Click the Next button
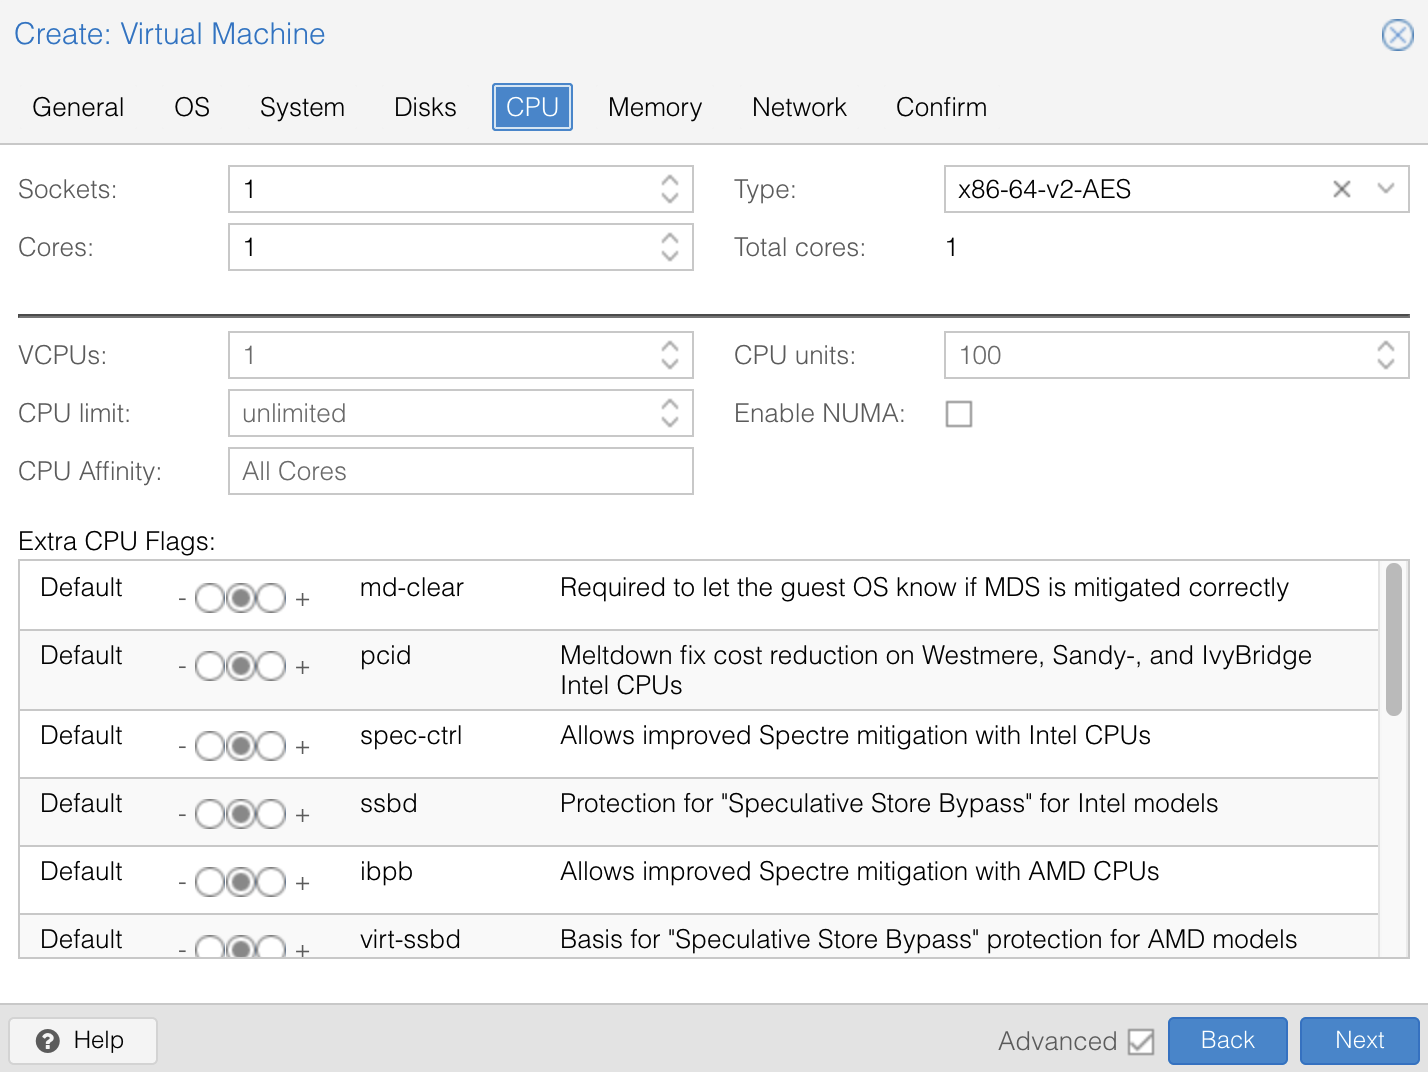Screen dimensions: 1428x1072 click(x=1359, y=1041)
